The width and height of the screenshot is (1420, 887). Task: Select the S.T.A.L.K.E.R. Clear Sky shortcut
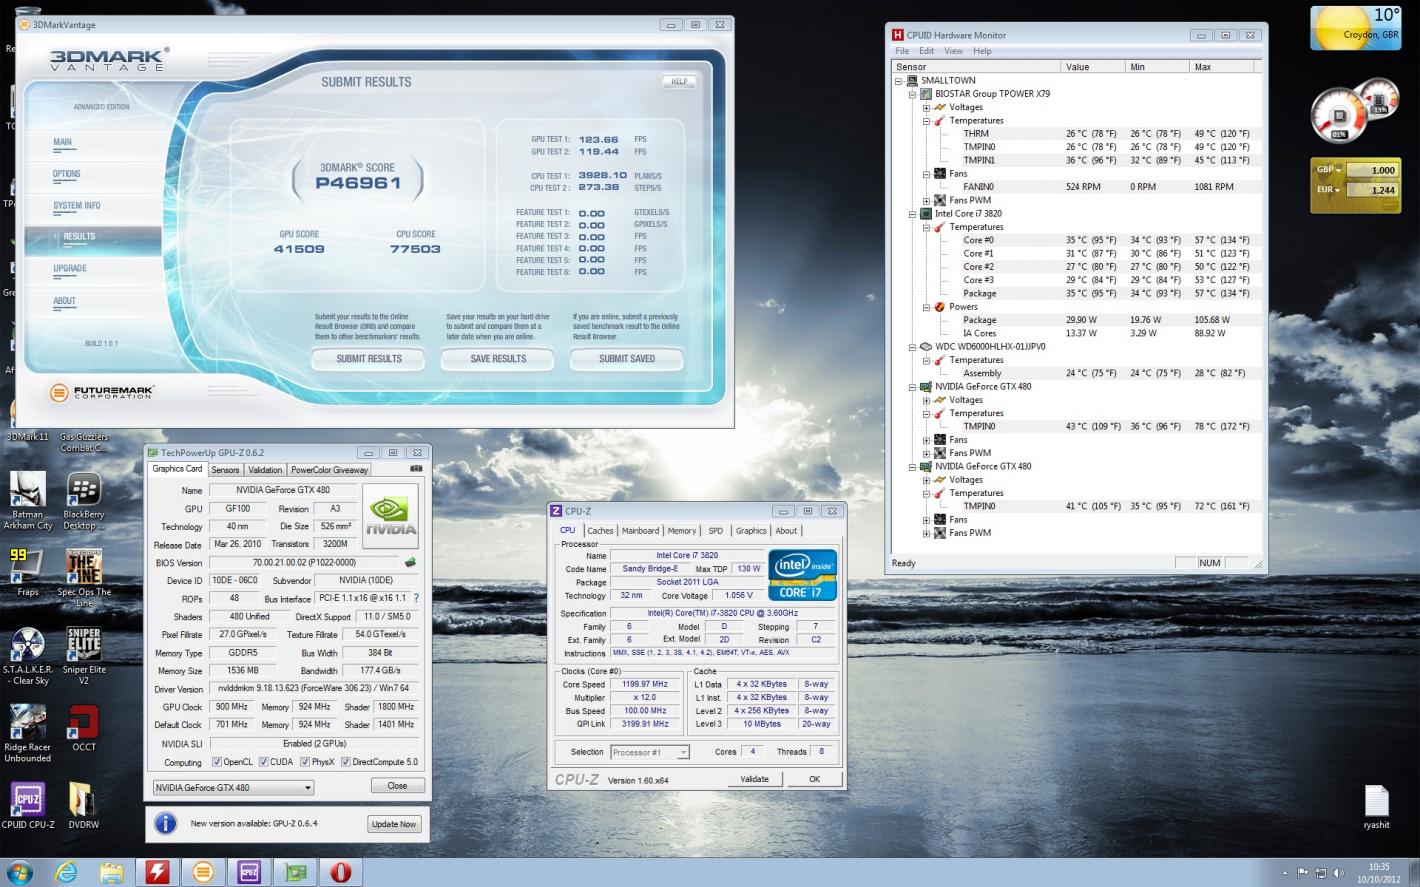click(x=27, y=657)
